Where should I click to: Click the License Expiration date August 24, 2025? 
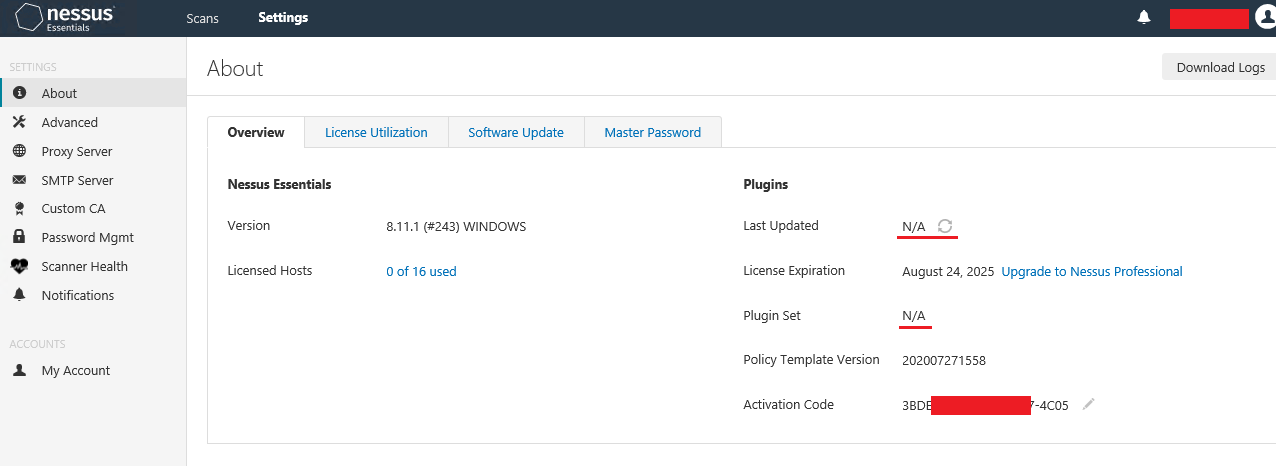point(948,271)
